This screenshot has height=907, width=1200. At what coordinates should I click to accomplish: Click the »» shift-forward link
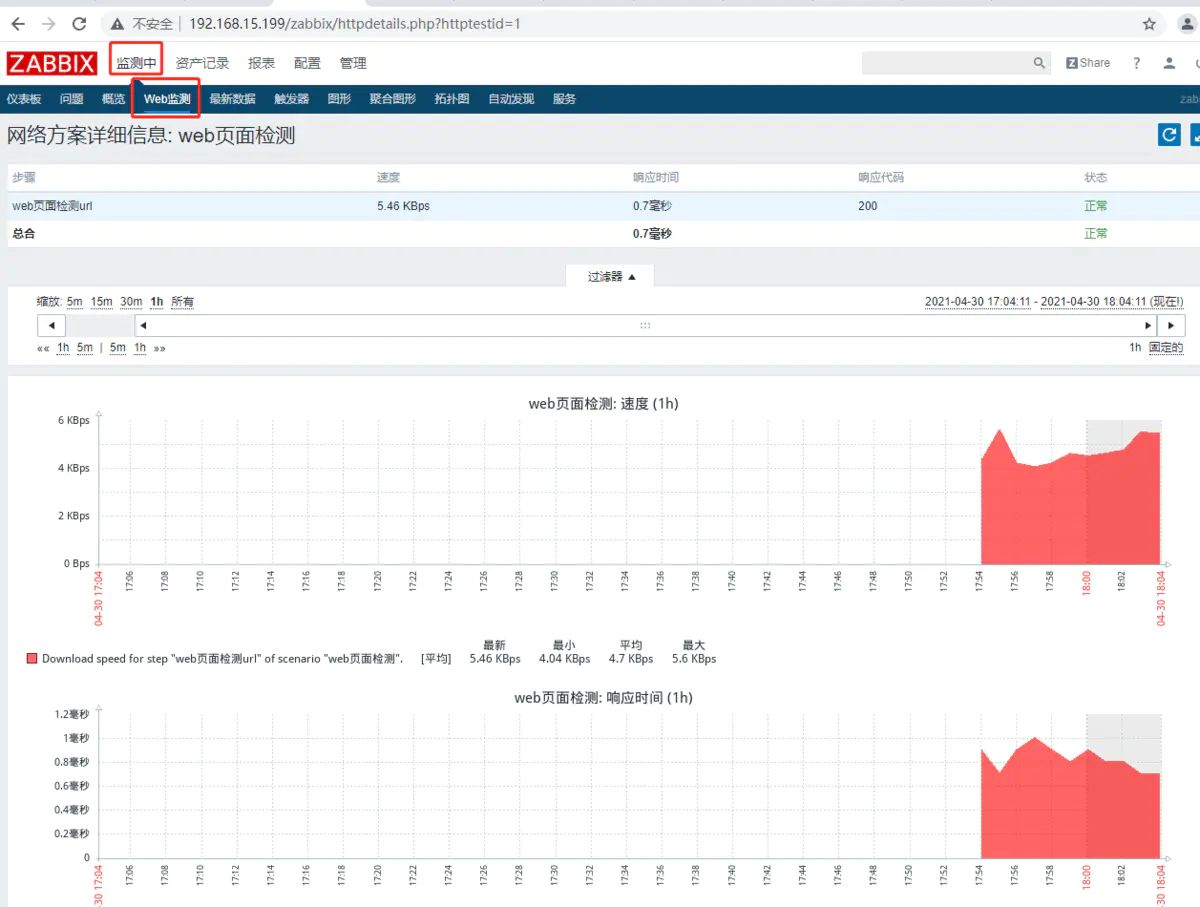tap(159, 348)
